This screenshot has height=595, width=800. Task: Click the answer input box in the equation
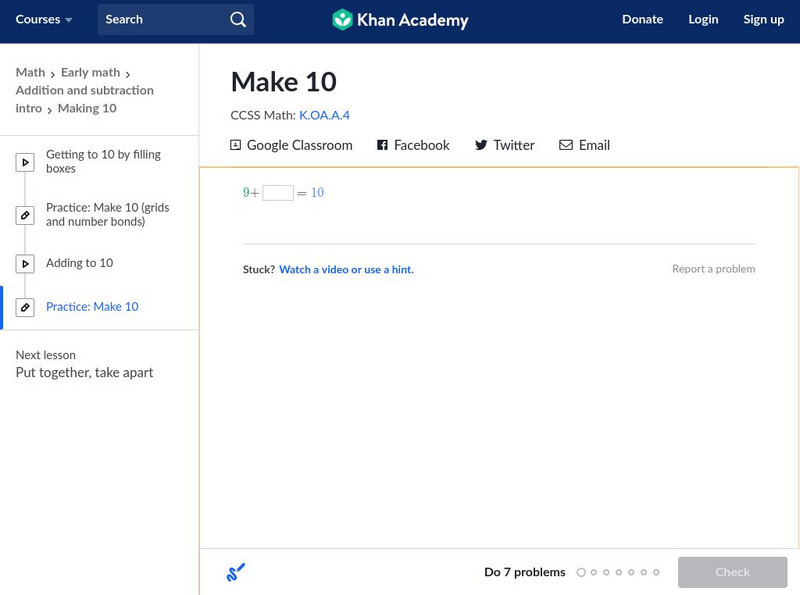[280, 192]
